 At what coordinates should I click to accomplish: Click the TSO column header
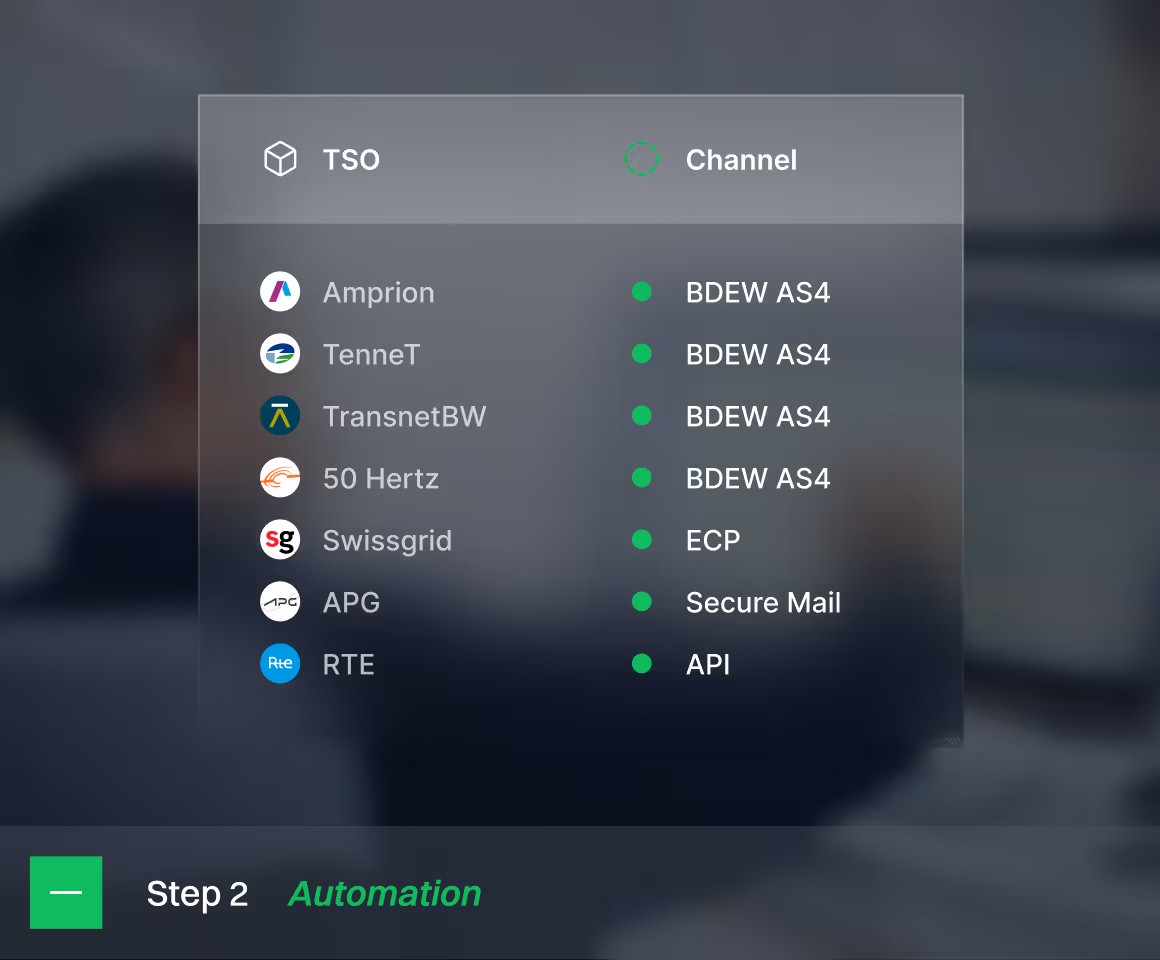pyautogui.click(x=351, y=159)
